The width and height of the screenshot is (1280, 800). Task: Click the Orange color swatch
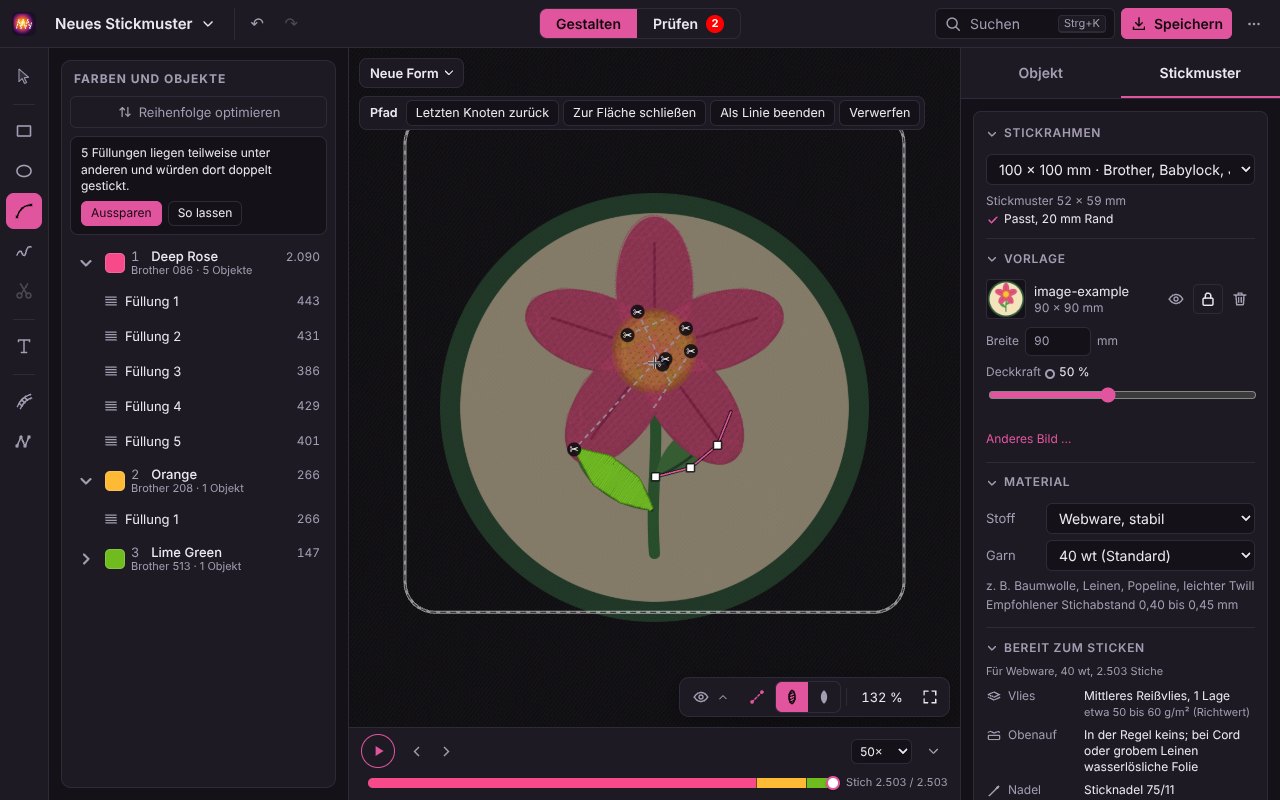tap(115, 481)
